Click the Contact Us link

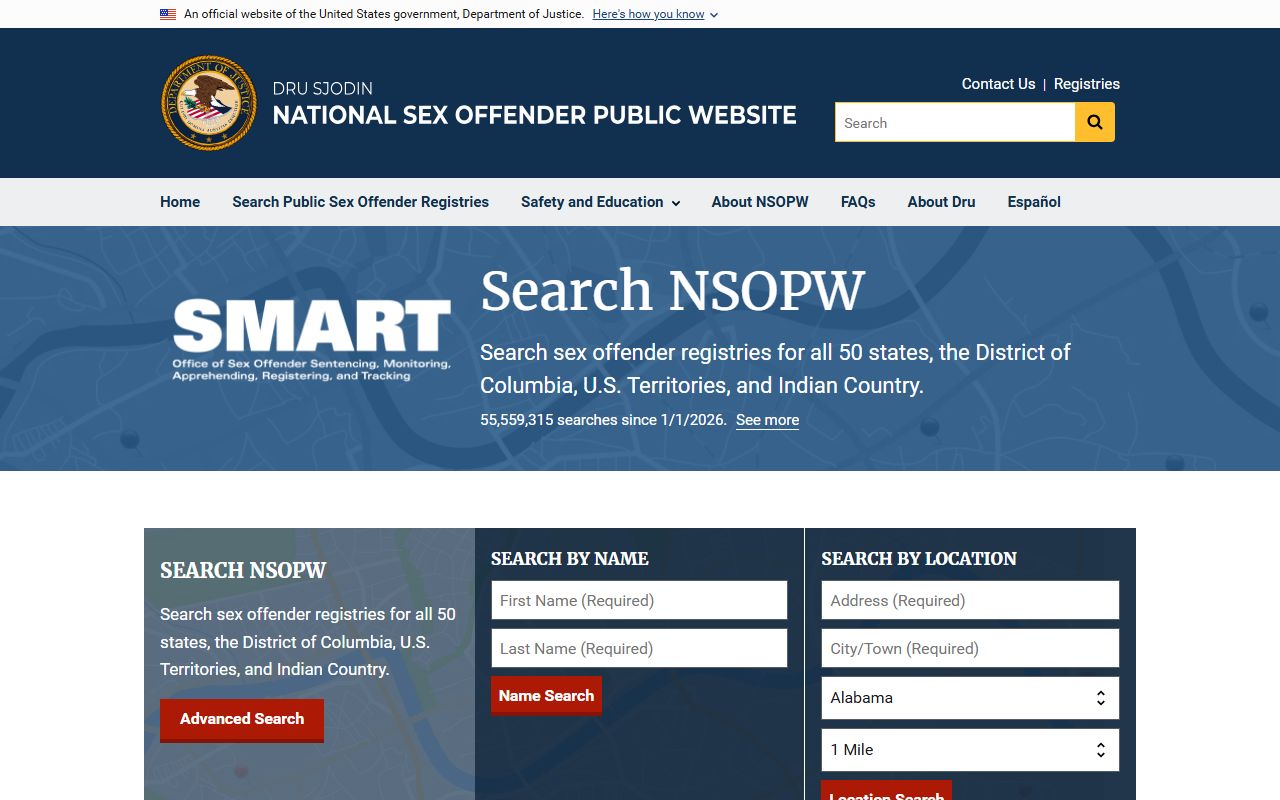pyautogui.click(x=998, y=84)
